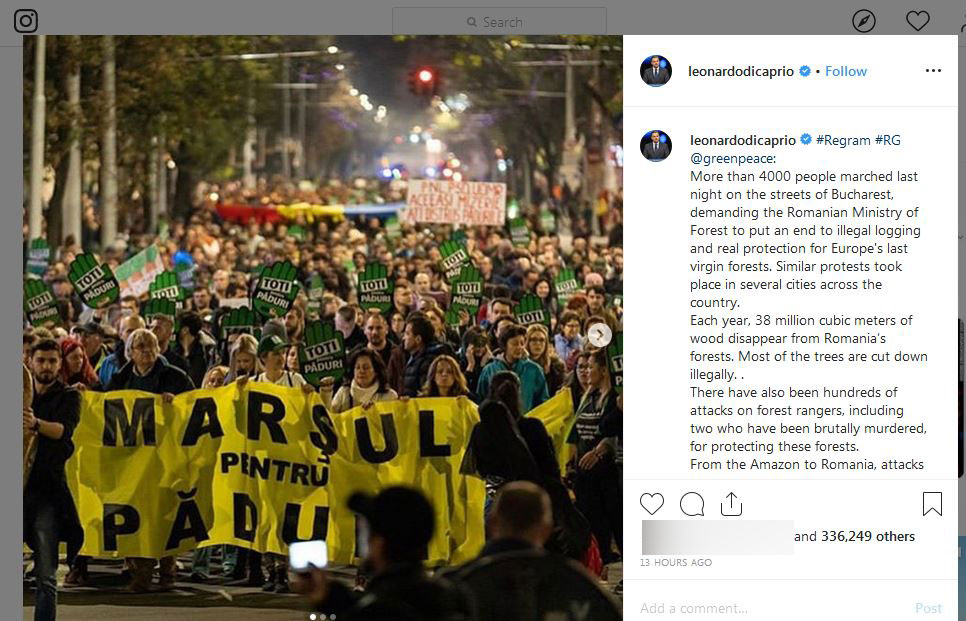Click the header profile avatar thumbnail
966x621 pixels.
656,71
